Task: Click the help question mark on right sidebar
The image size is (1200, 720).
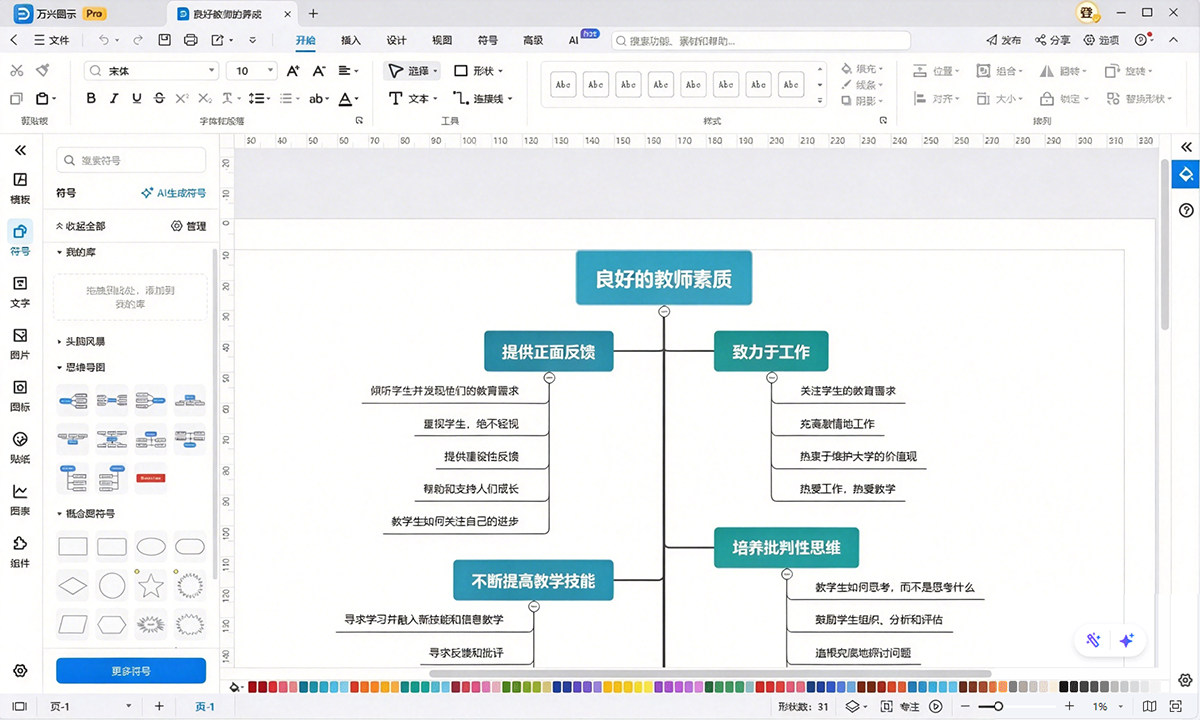Action: coord(1186,210)
